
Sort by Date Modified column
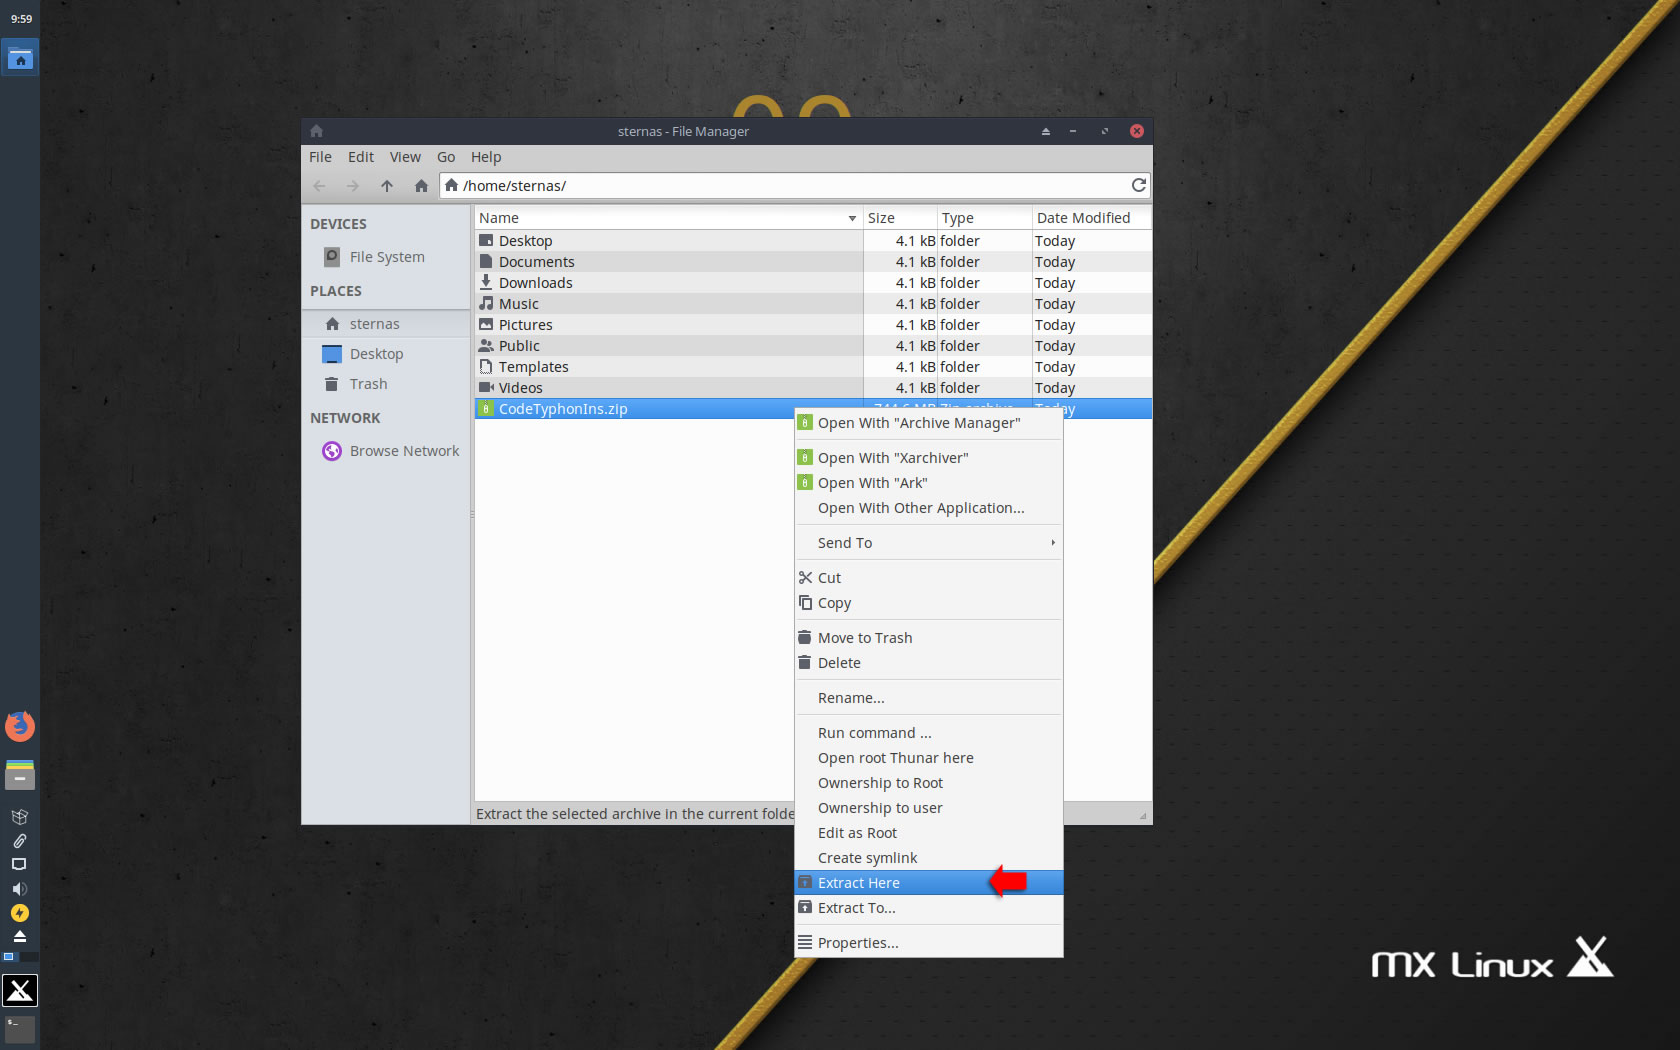click(1091, 218)
